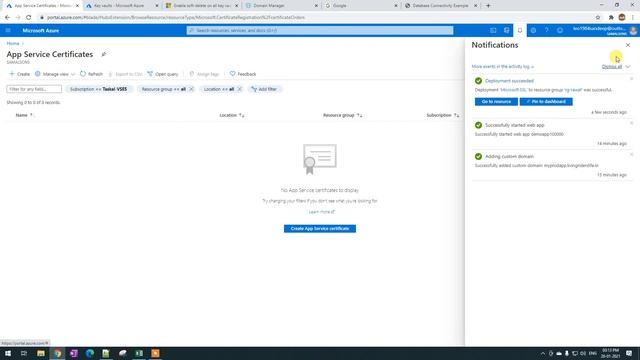Open Windows Action Center icon
Viewport: 640px width, 360px height.
629,353
